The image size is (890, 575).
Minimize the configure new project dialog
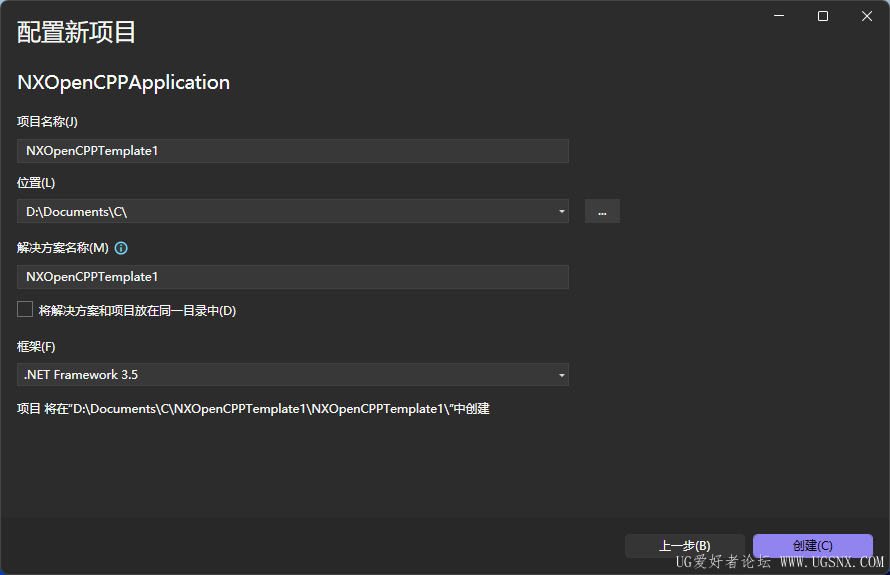pos(779,16)
